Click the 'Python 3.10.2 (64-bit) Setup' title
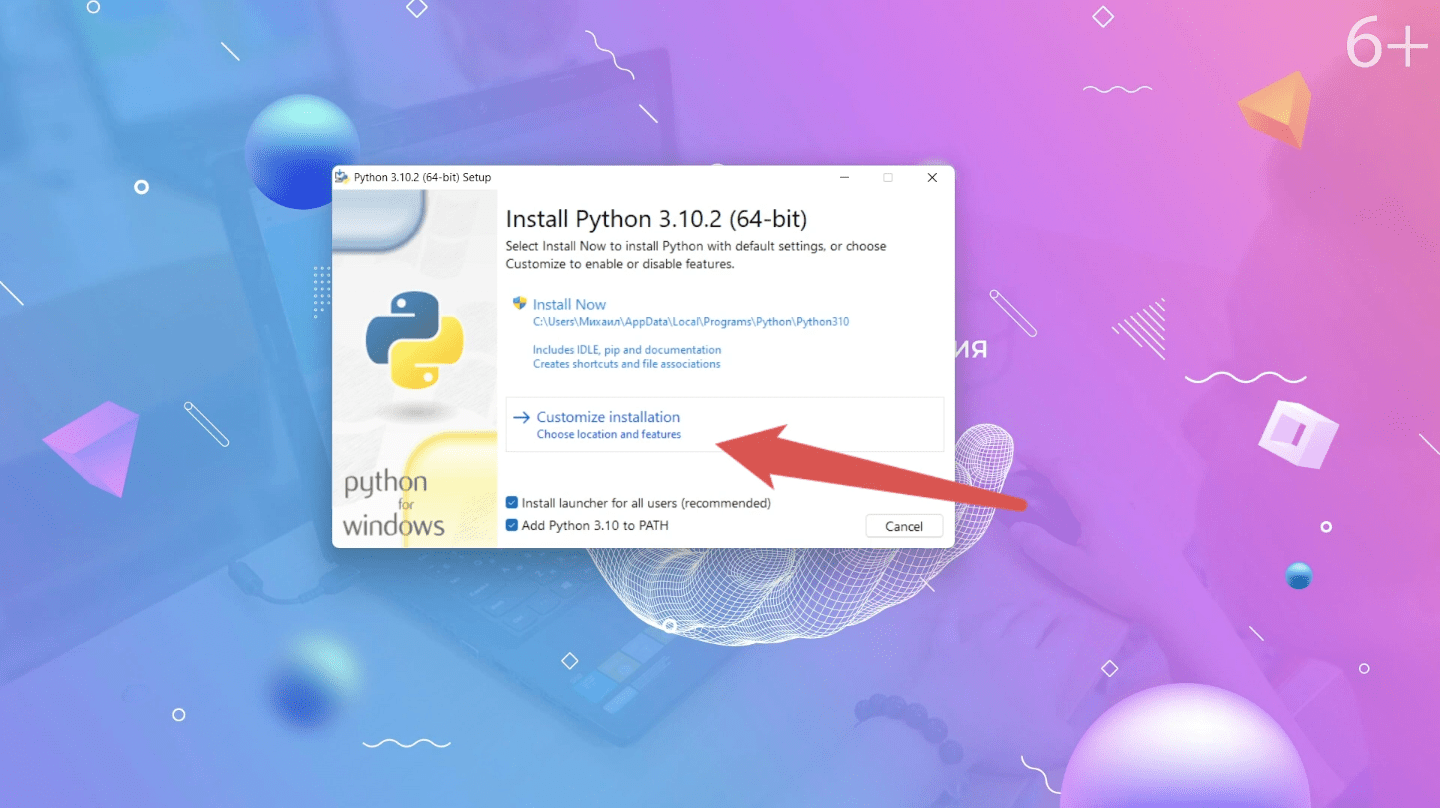The width and height of the screenshot is (1440, 808). [423, 178]
